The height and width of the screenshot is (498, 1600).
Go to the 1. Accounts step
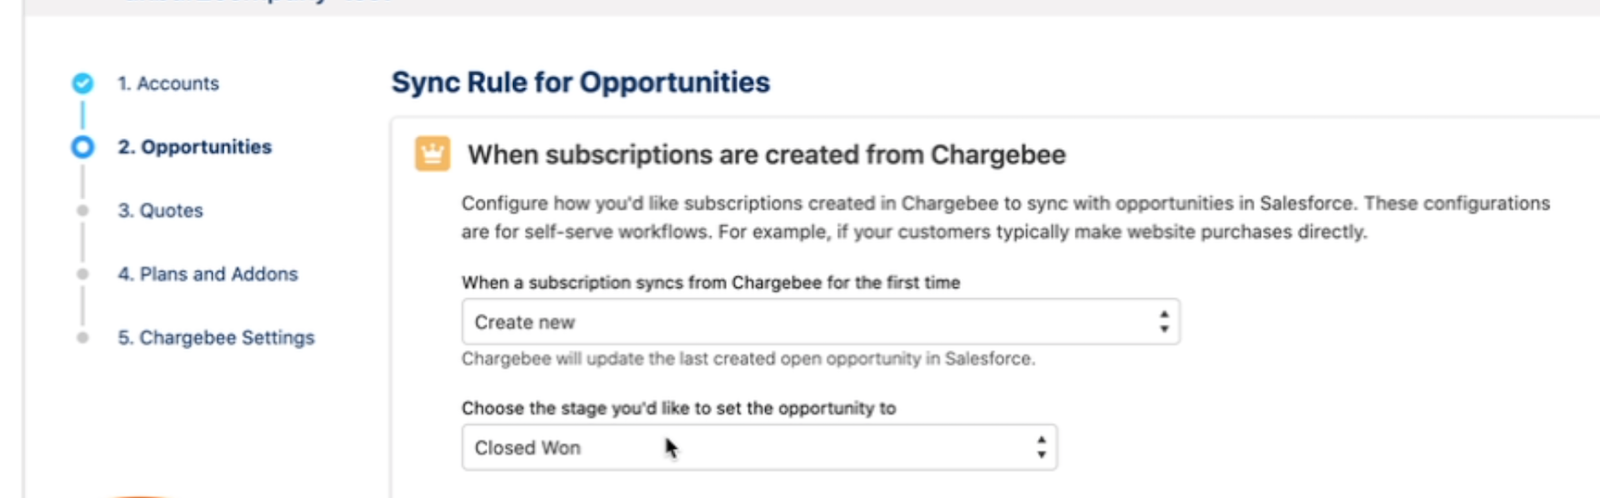click(168, 84)
